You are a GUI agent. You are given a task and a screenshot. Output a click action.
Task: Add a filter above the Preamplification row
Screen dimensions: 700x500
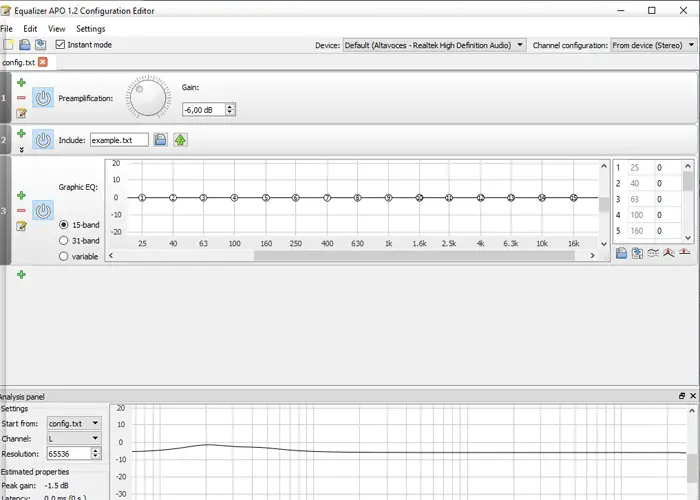coord(21,83)
